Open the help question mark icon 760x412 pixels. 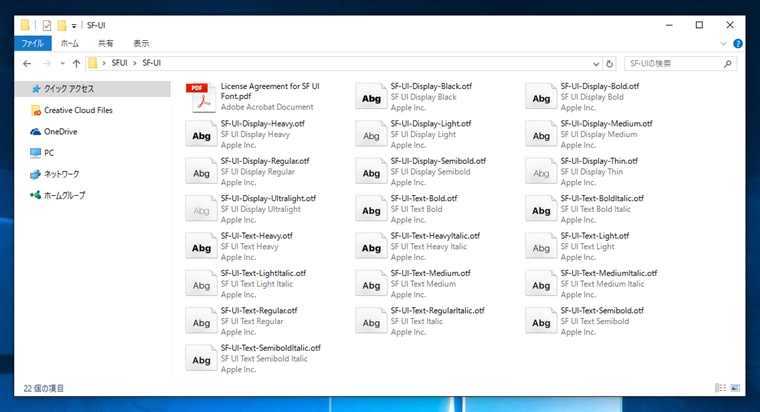[x=738, y=44]
